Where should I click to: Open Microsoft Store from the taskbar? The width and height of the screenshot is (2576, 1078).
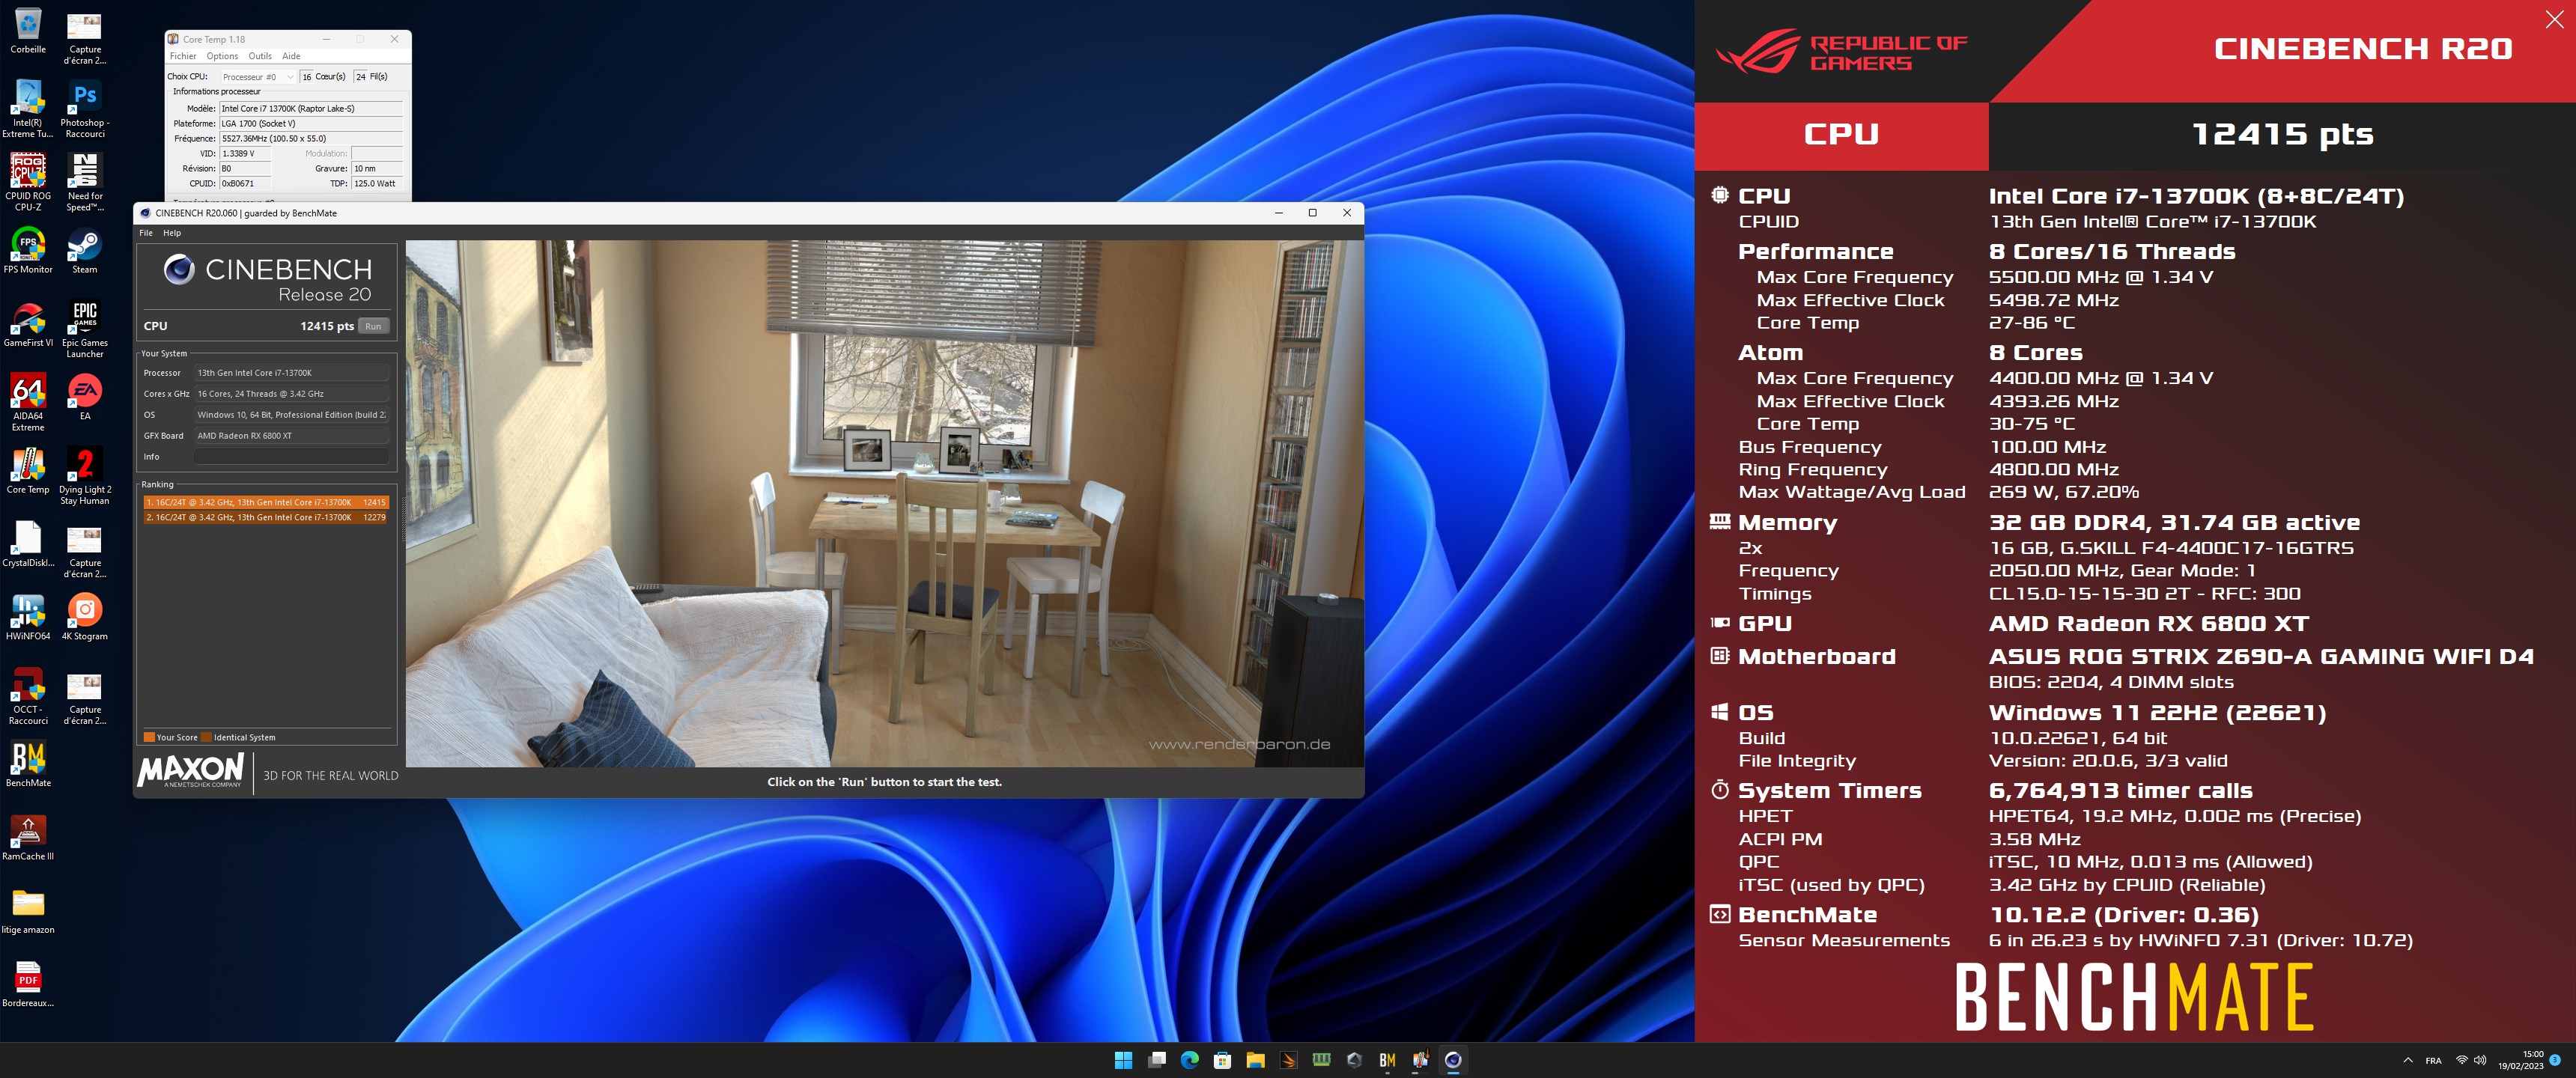pos(1222,1060)
